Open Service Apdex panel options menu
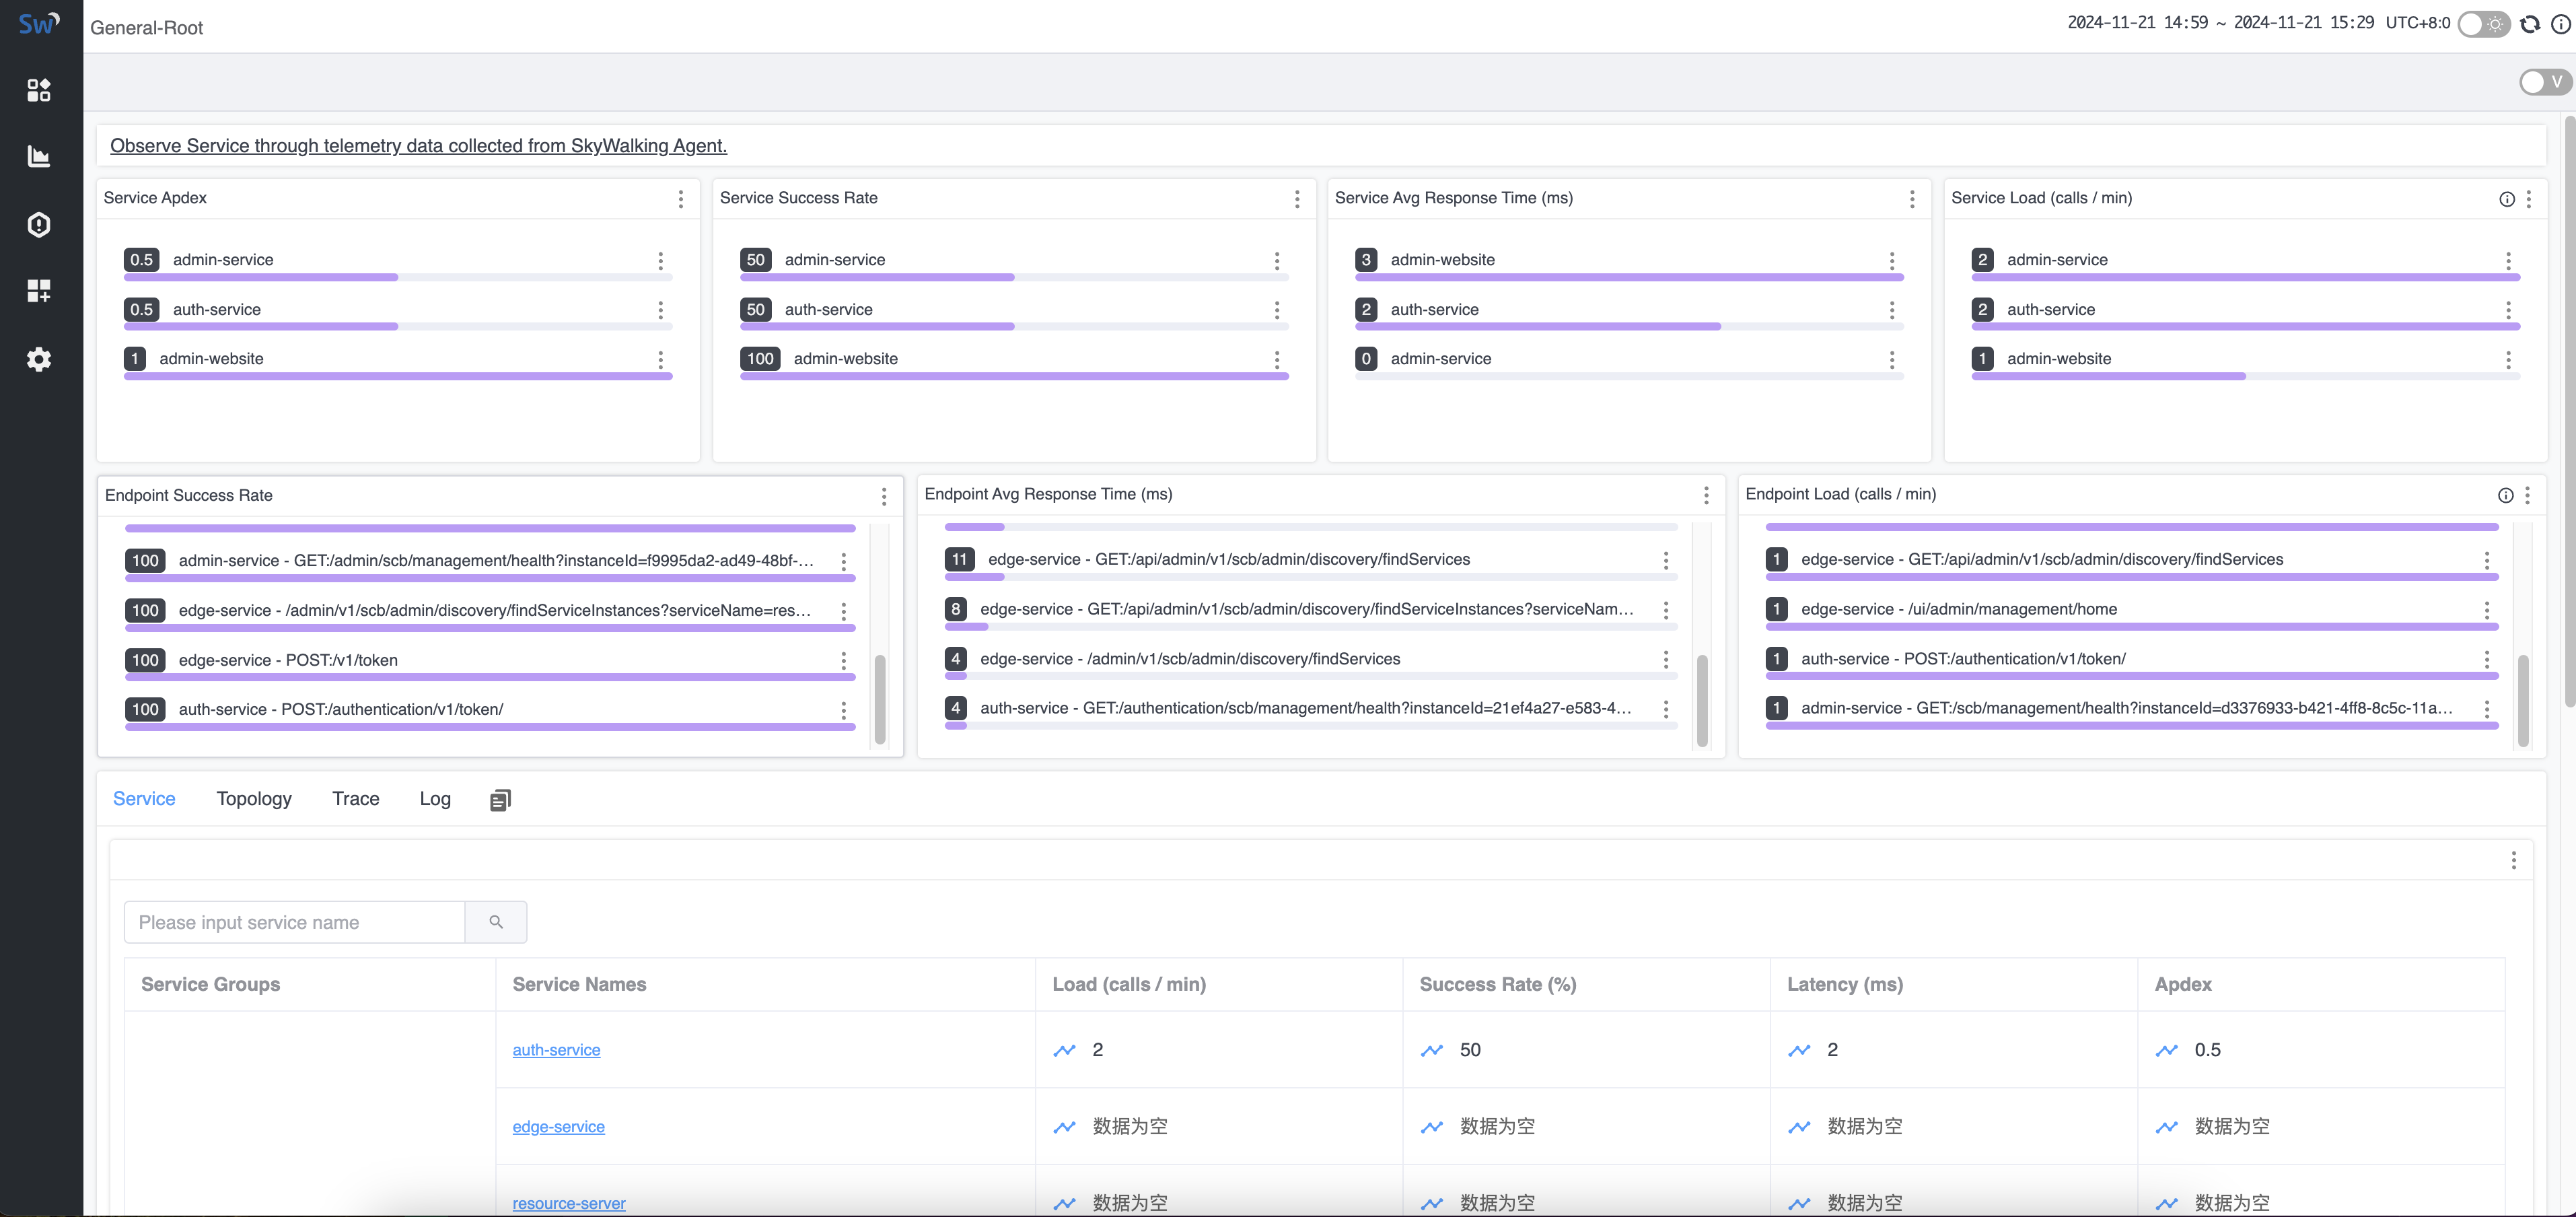The image size is (2576, 1217). 681,199
